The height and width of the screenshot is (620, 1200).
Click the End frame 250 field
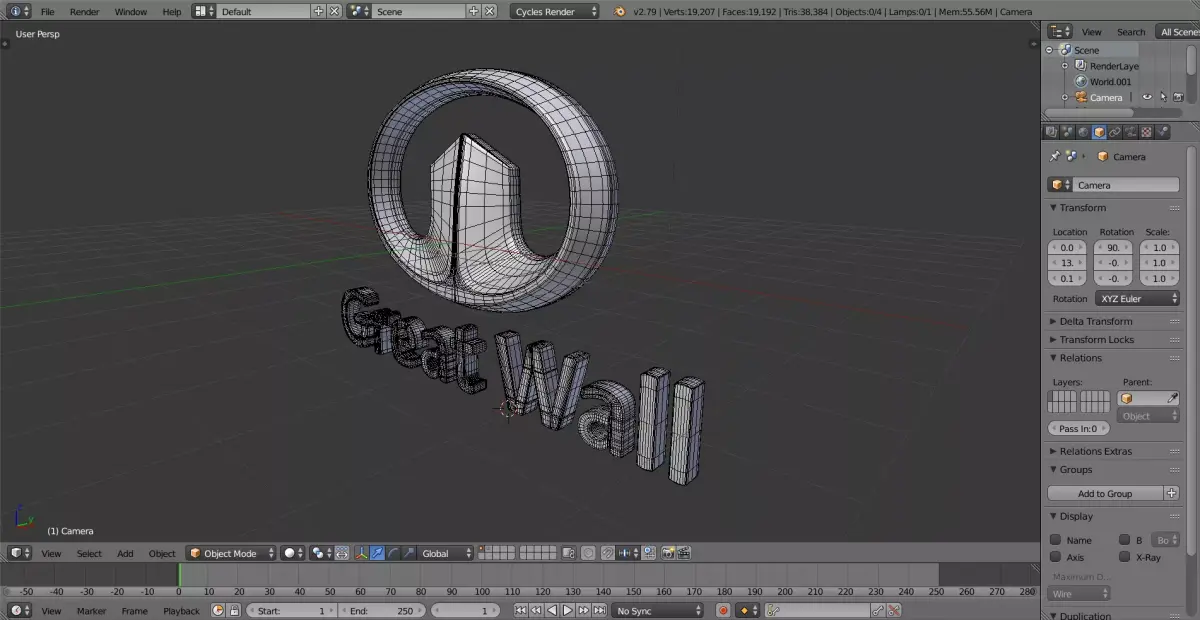[x=380, y=610]
